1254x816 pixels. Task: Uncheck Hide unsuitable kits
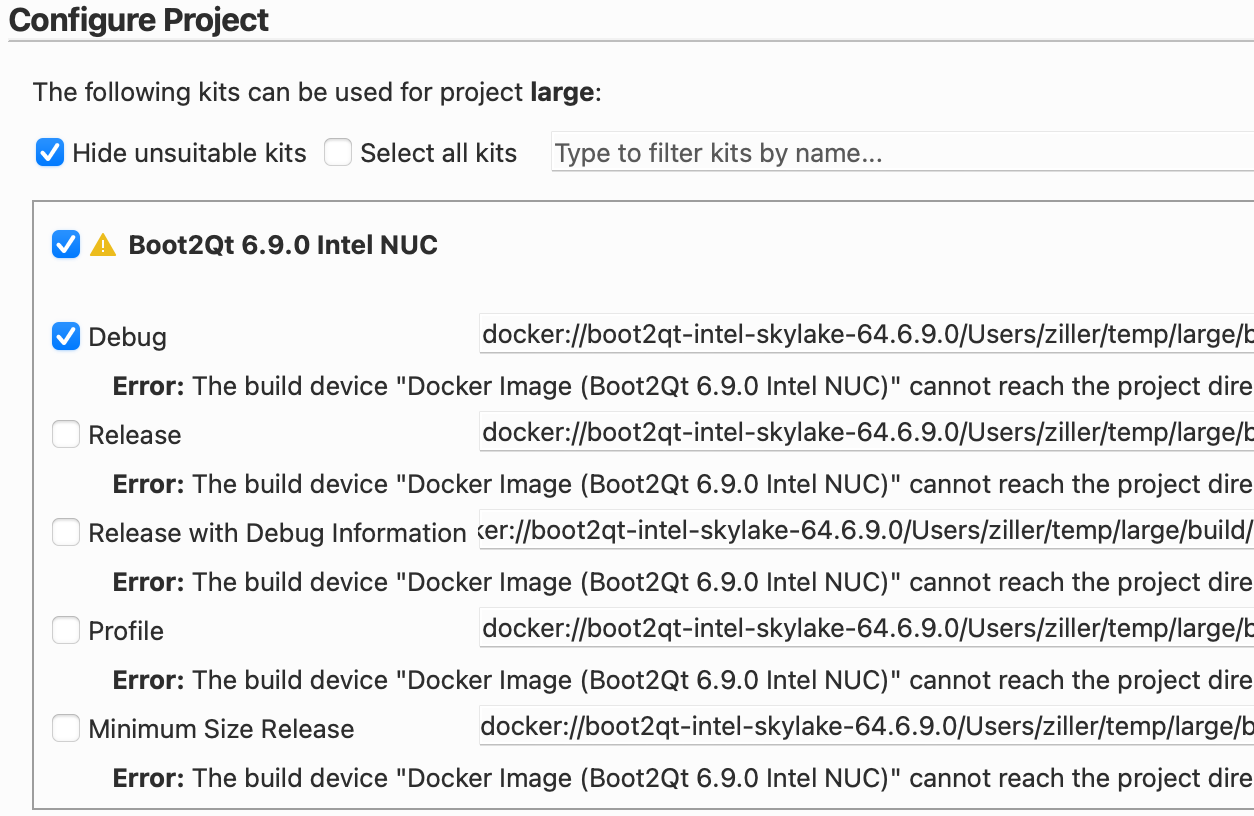coord(50,153)
